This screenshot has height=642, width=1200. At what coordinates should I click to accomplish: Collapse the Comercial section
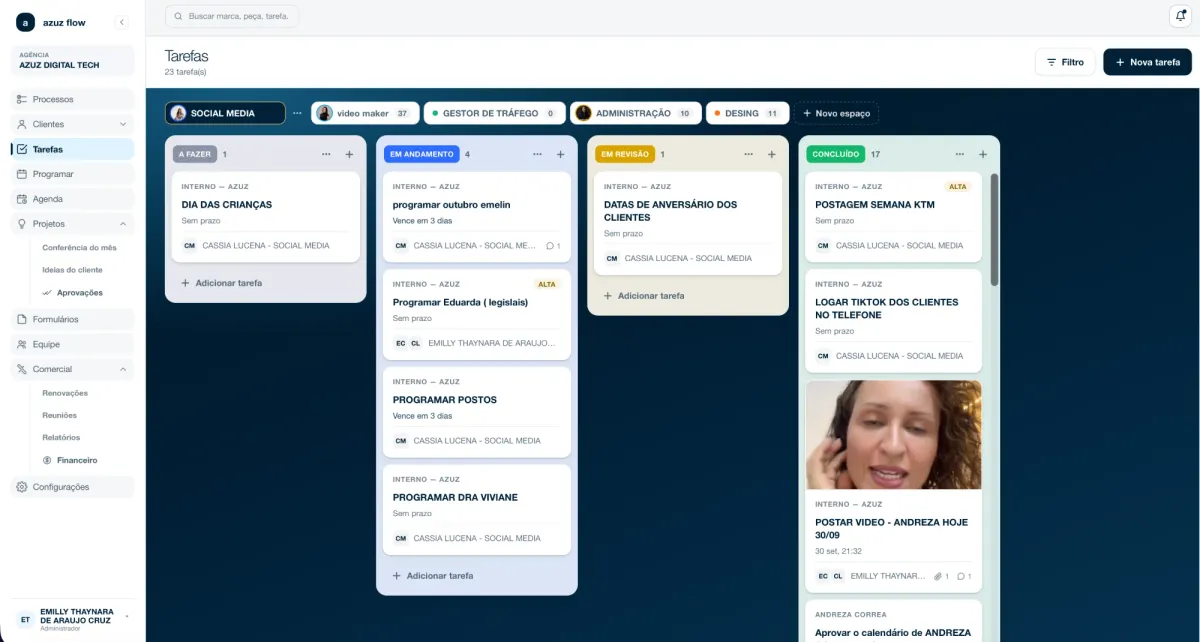pos(123,369)
